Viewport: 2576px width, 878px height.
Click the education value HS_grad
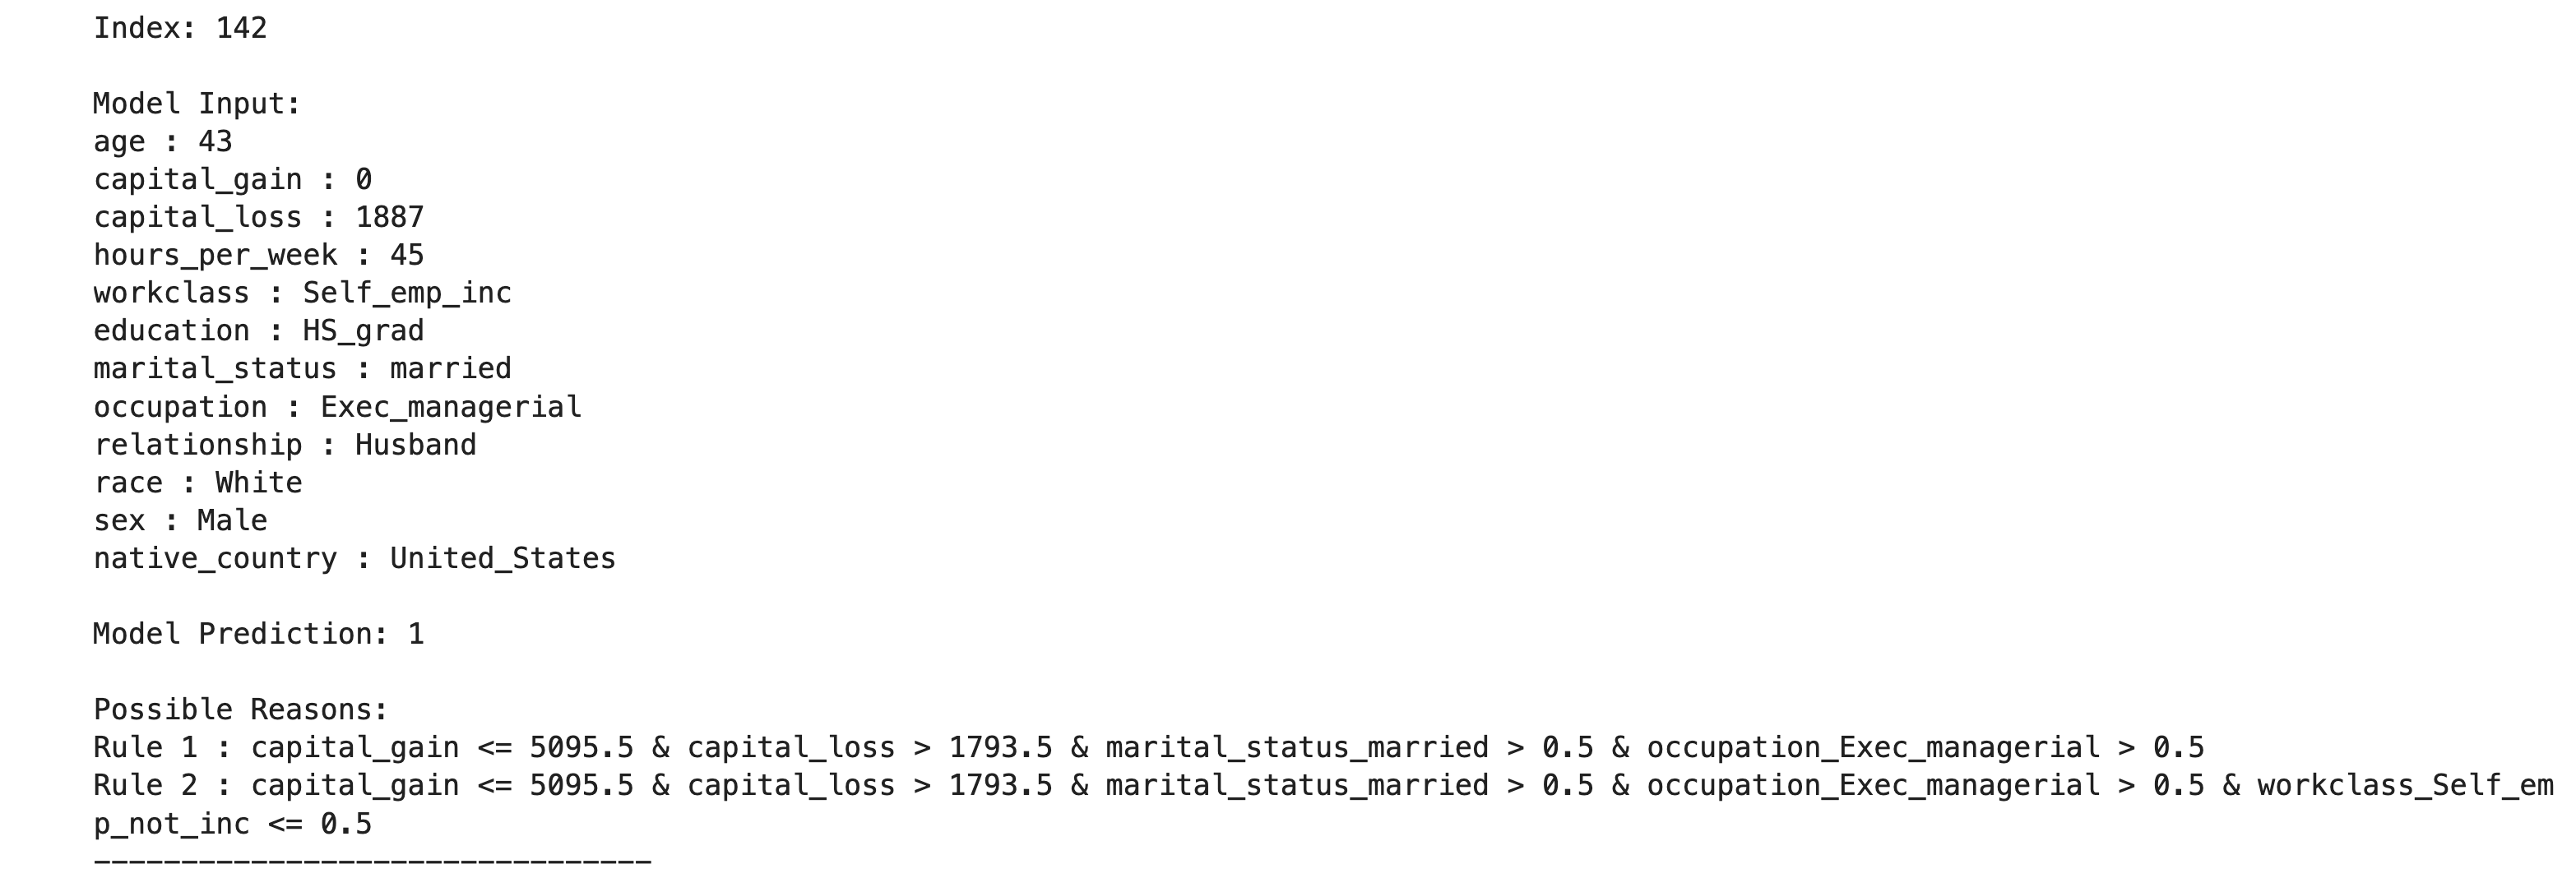363,331
